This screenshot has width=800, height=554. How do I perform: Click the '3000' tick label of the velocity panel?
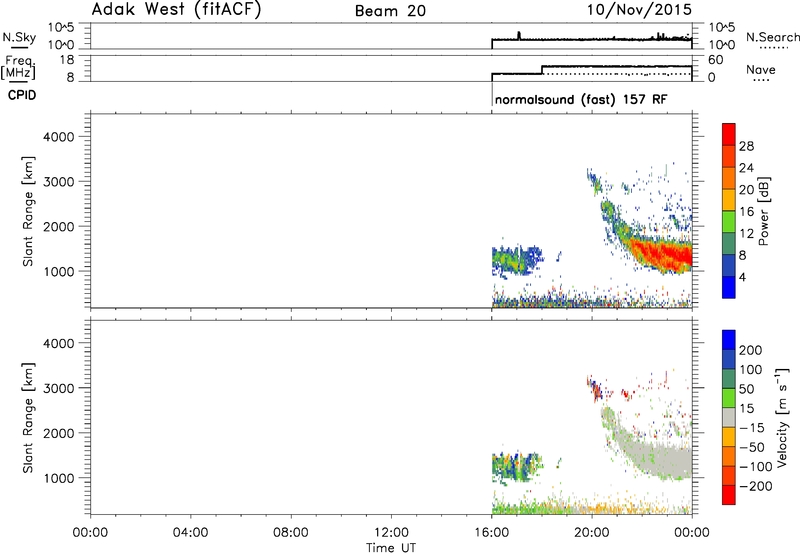point(58,388)
